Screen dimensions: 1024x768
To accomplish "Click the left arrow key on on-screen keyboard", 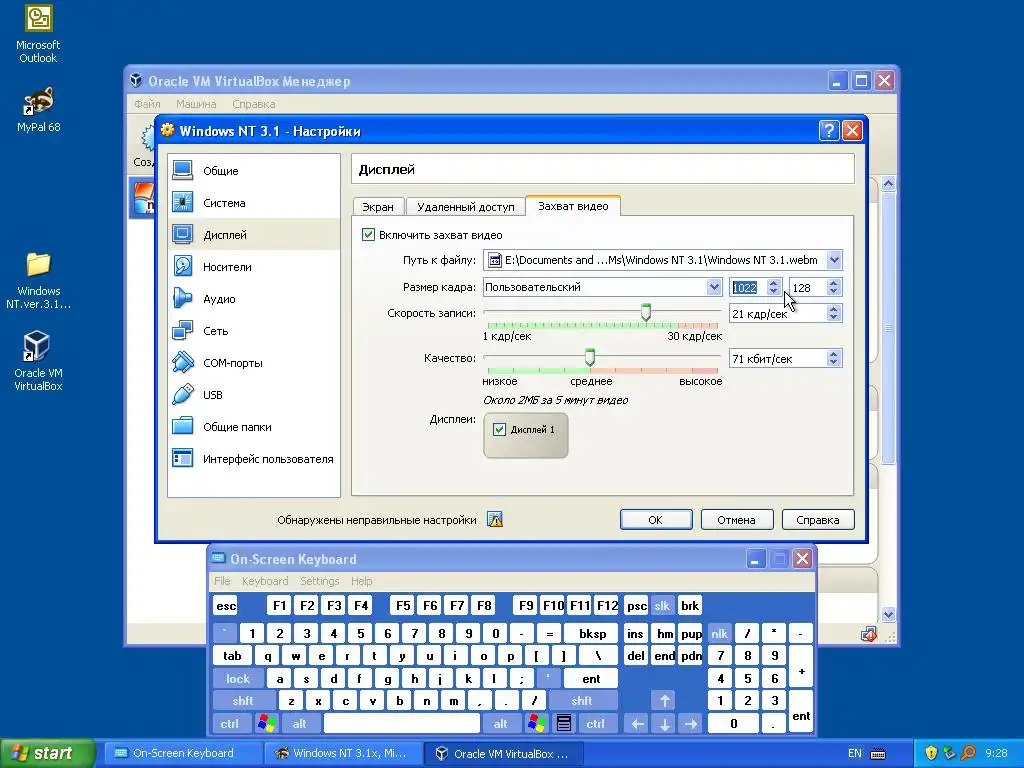I will click(637, 724).
